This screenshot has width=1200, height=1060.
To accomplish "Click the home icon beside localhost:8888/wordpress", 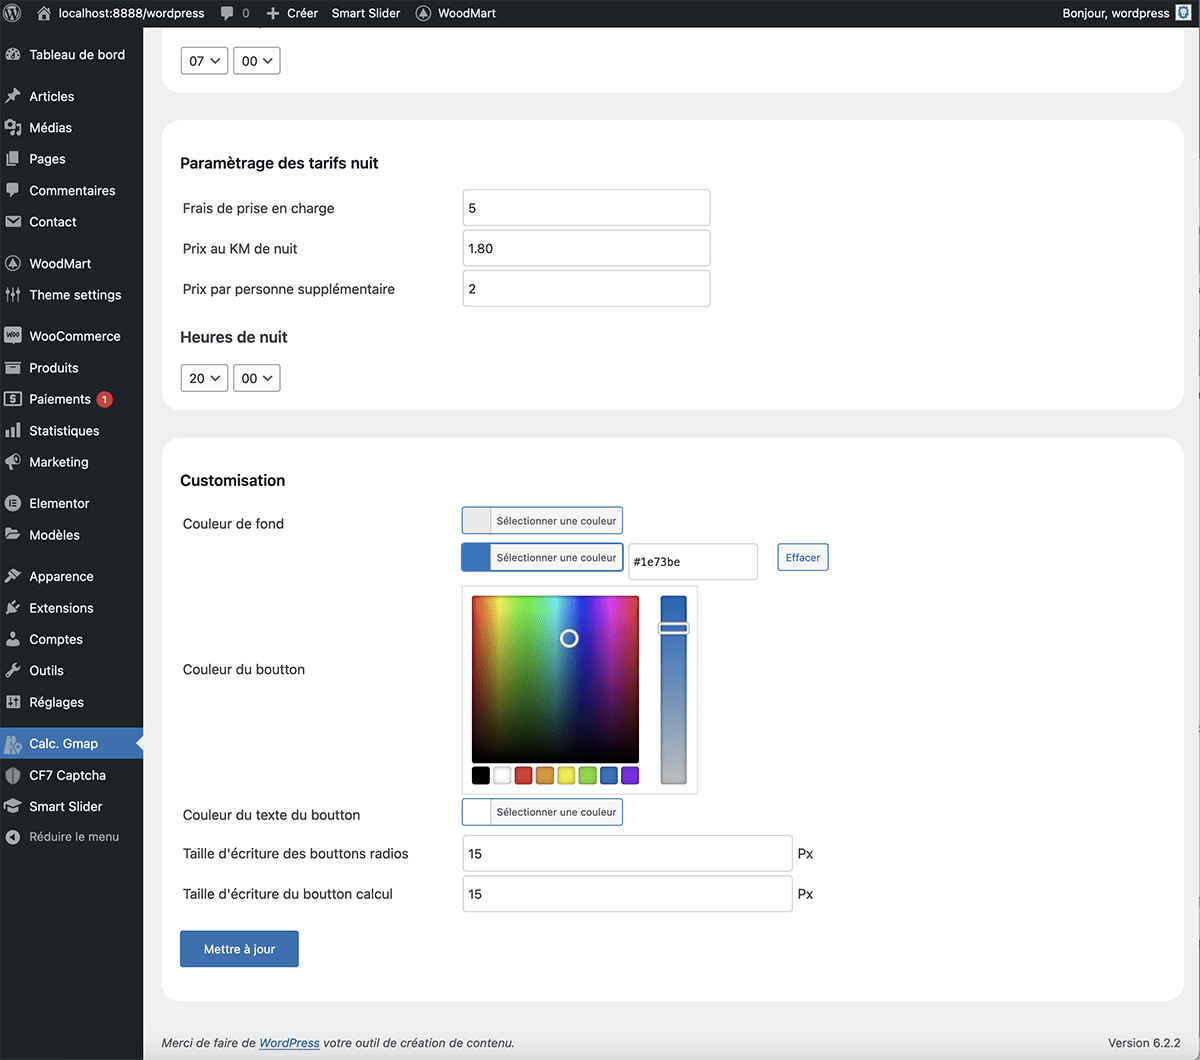I will click(44, 13).
